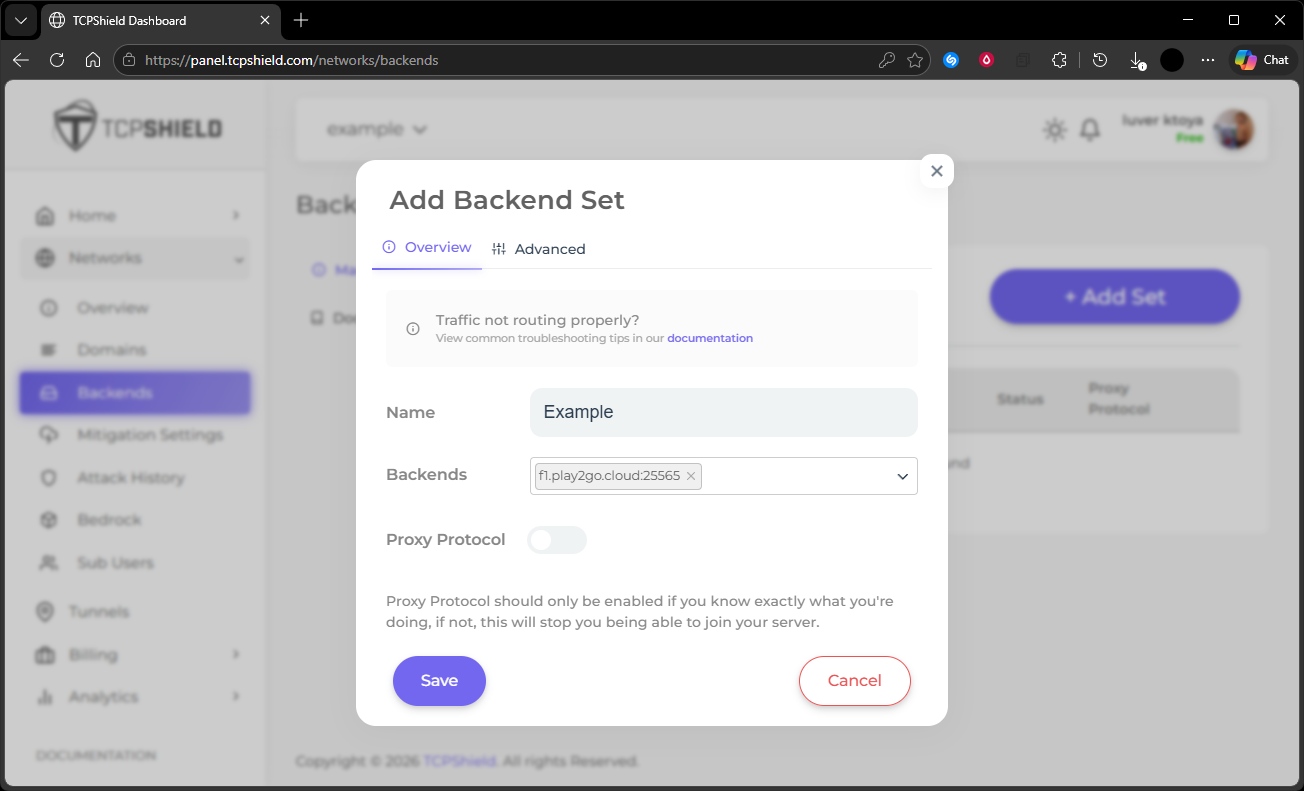Switch to the Advanced tab

(539, 249)
